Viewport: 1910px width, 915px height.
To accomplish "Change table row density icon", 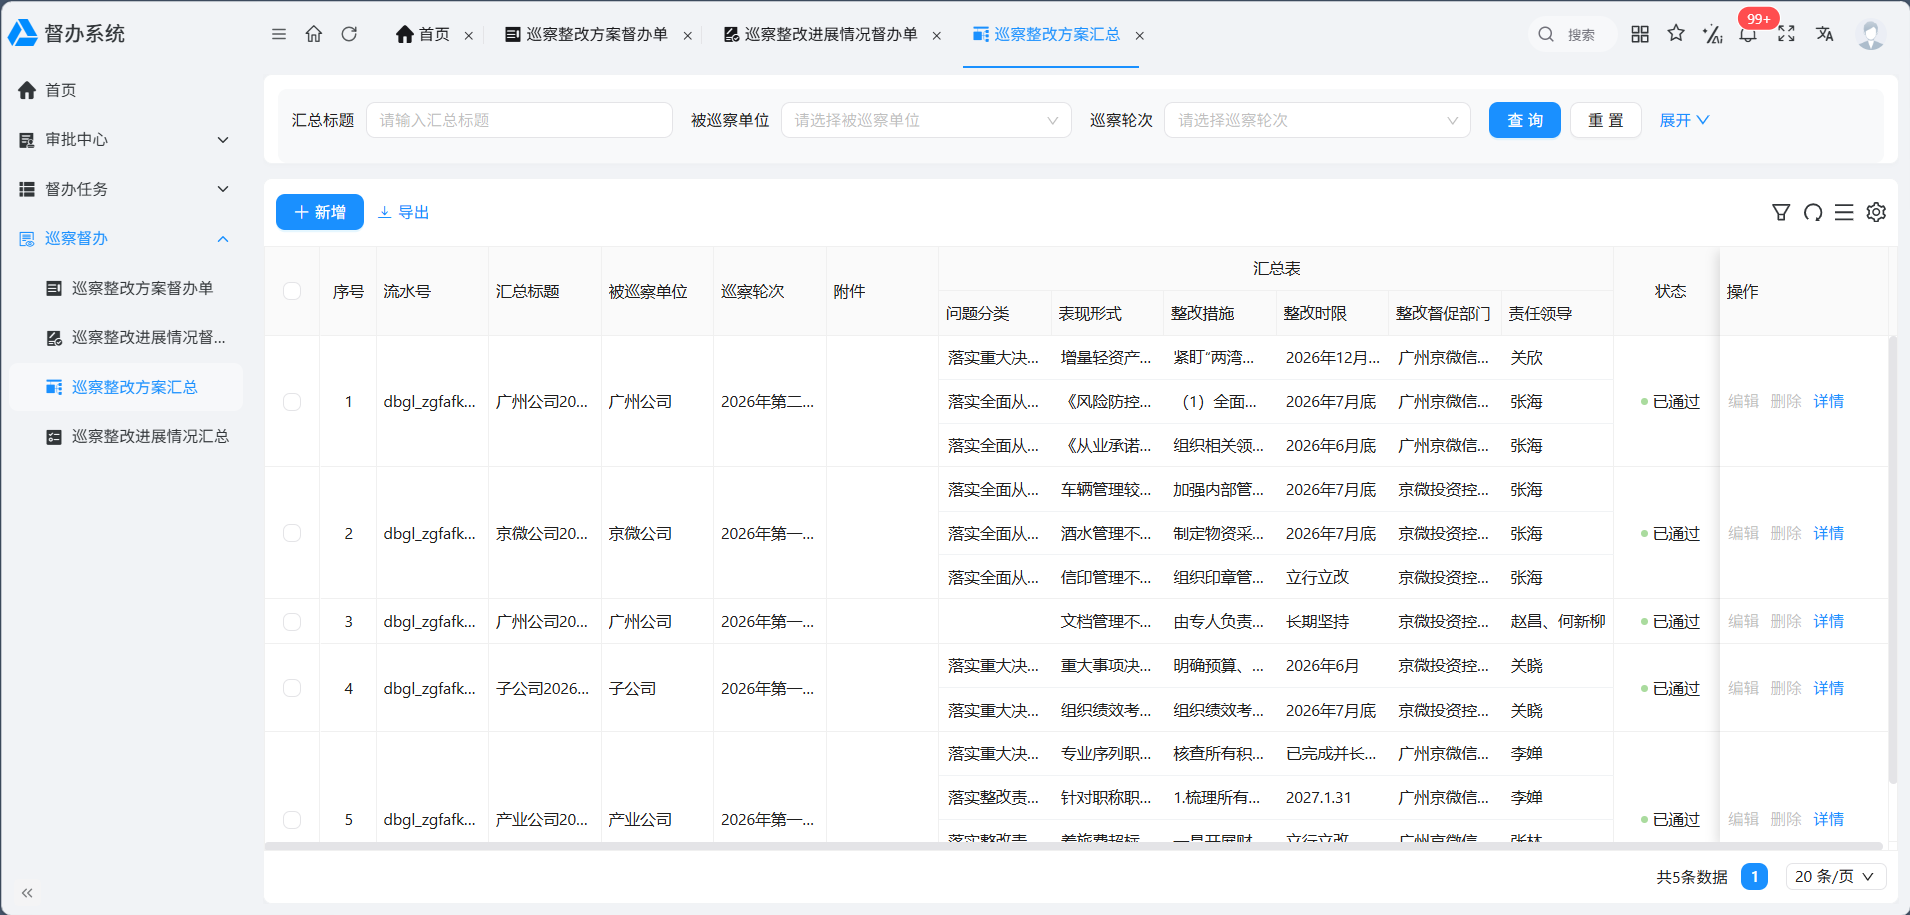I will (1844, 212).
